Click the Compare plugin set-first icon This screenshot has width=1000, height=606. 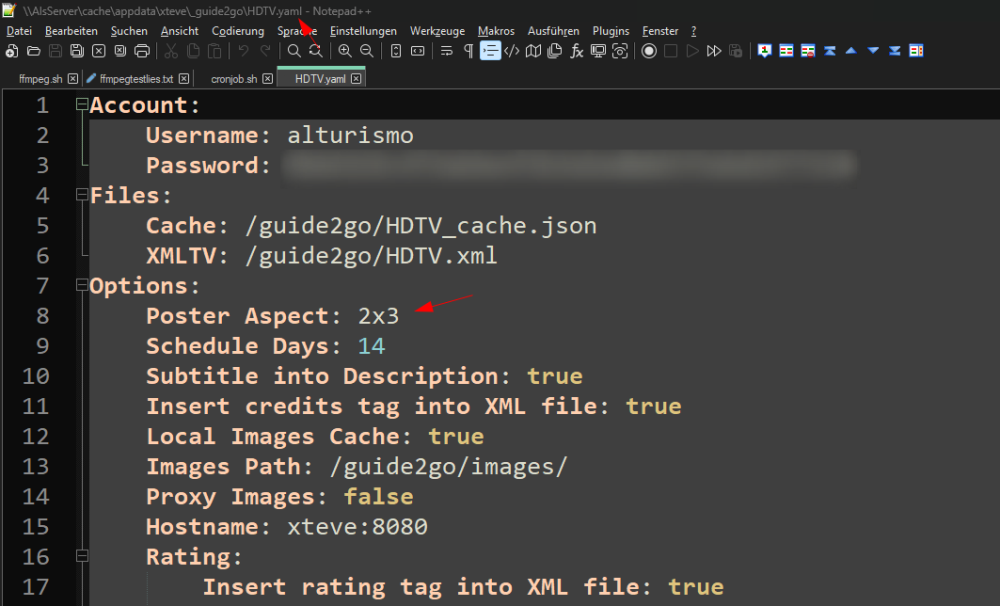765,51
